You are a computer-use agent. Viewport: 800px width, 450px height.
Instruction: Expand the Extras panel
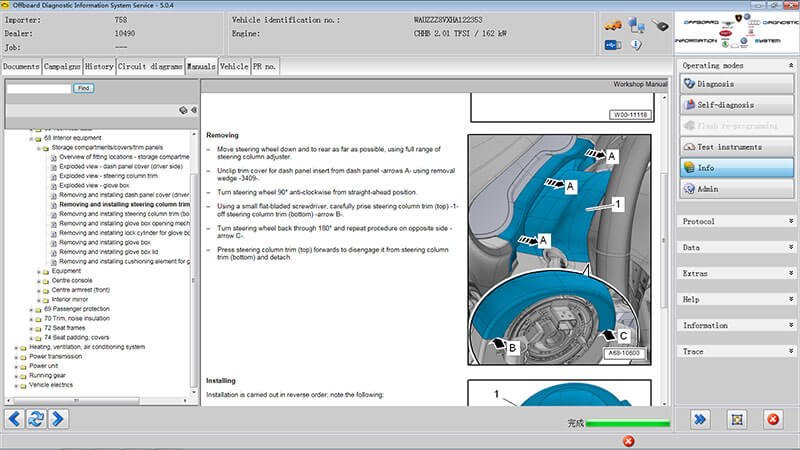pyautogui.click(x=791, y=273)
